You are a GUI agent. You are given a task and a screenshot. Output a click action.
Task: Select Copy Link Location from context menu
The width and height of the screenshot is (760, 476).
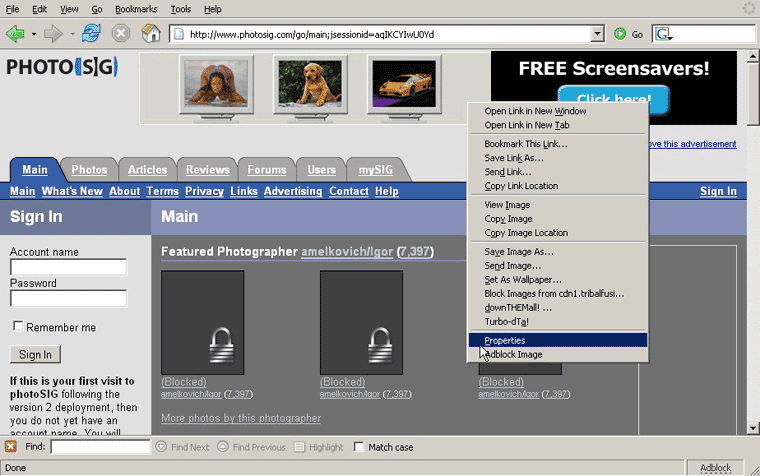(557, 186)
